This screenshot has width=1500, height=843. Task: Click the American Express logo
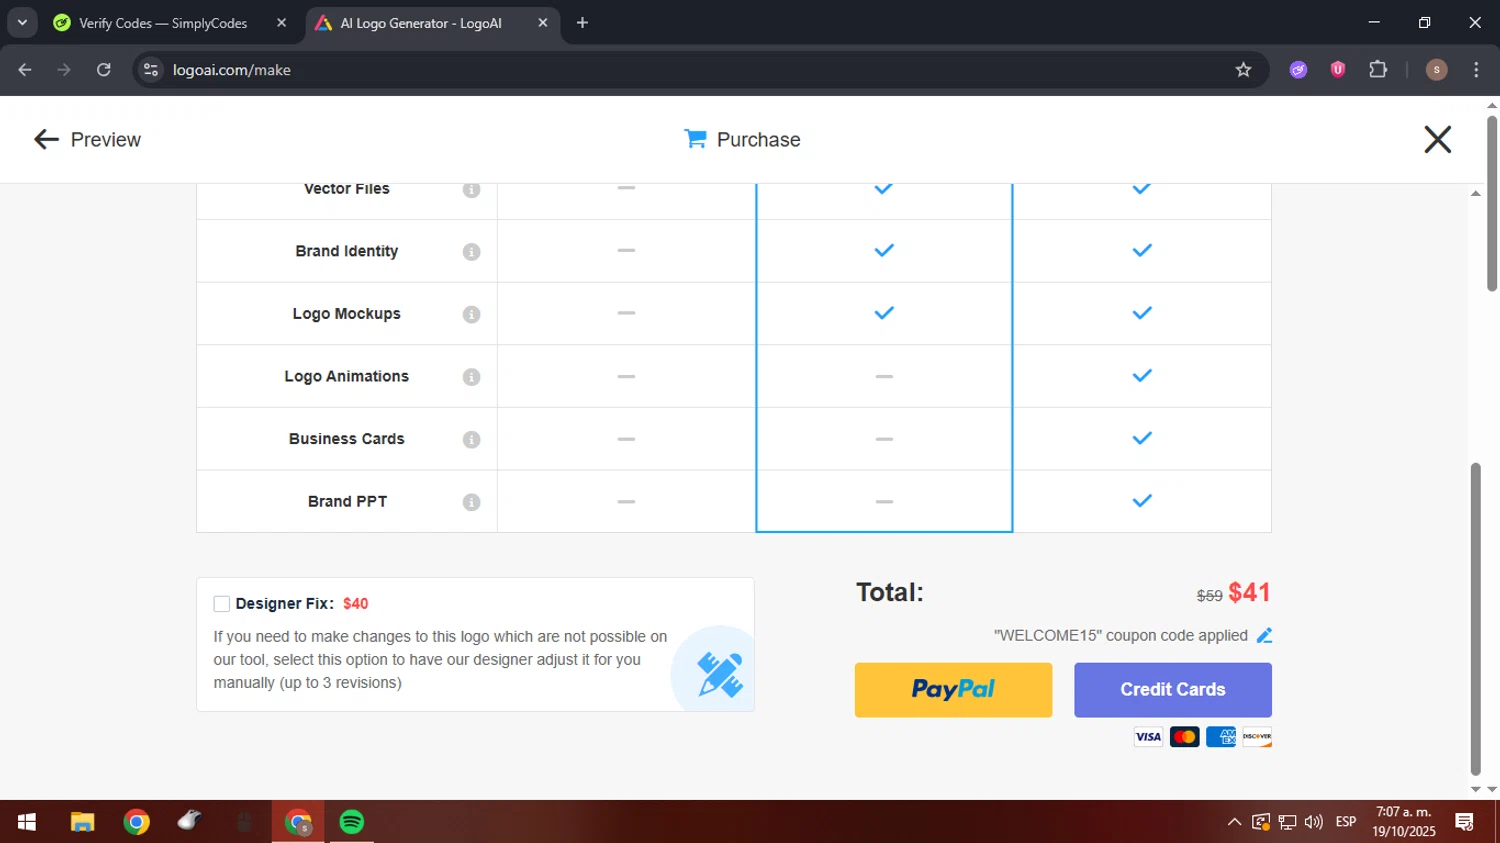(x=1221, y=737)
